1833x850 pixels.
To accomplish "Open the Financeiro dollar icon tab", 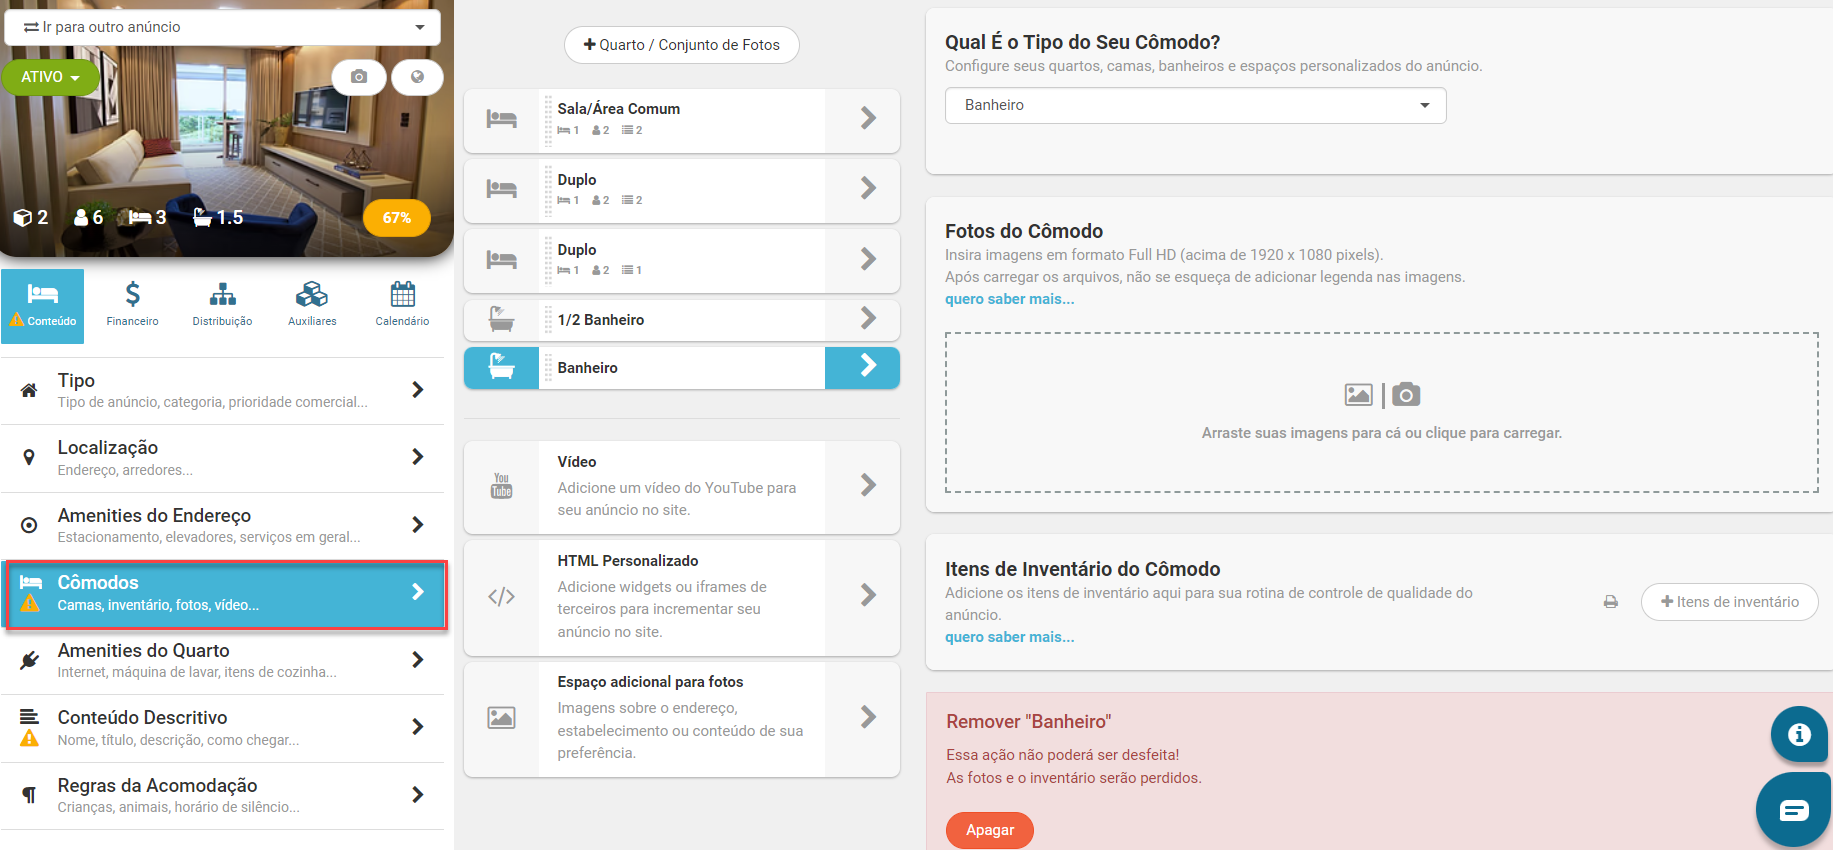I will coord(133,304).
